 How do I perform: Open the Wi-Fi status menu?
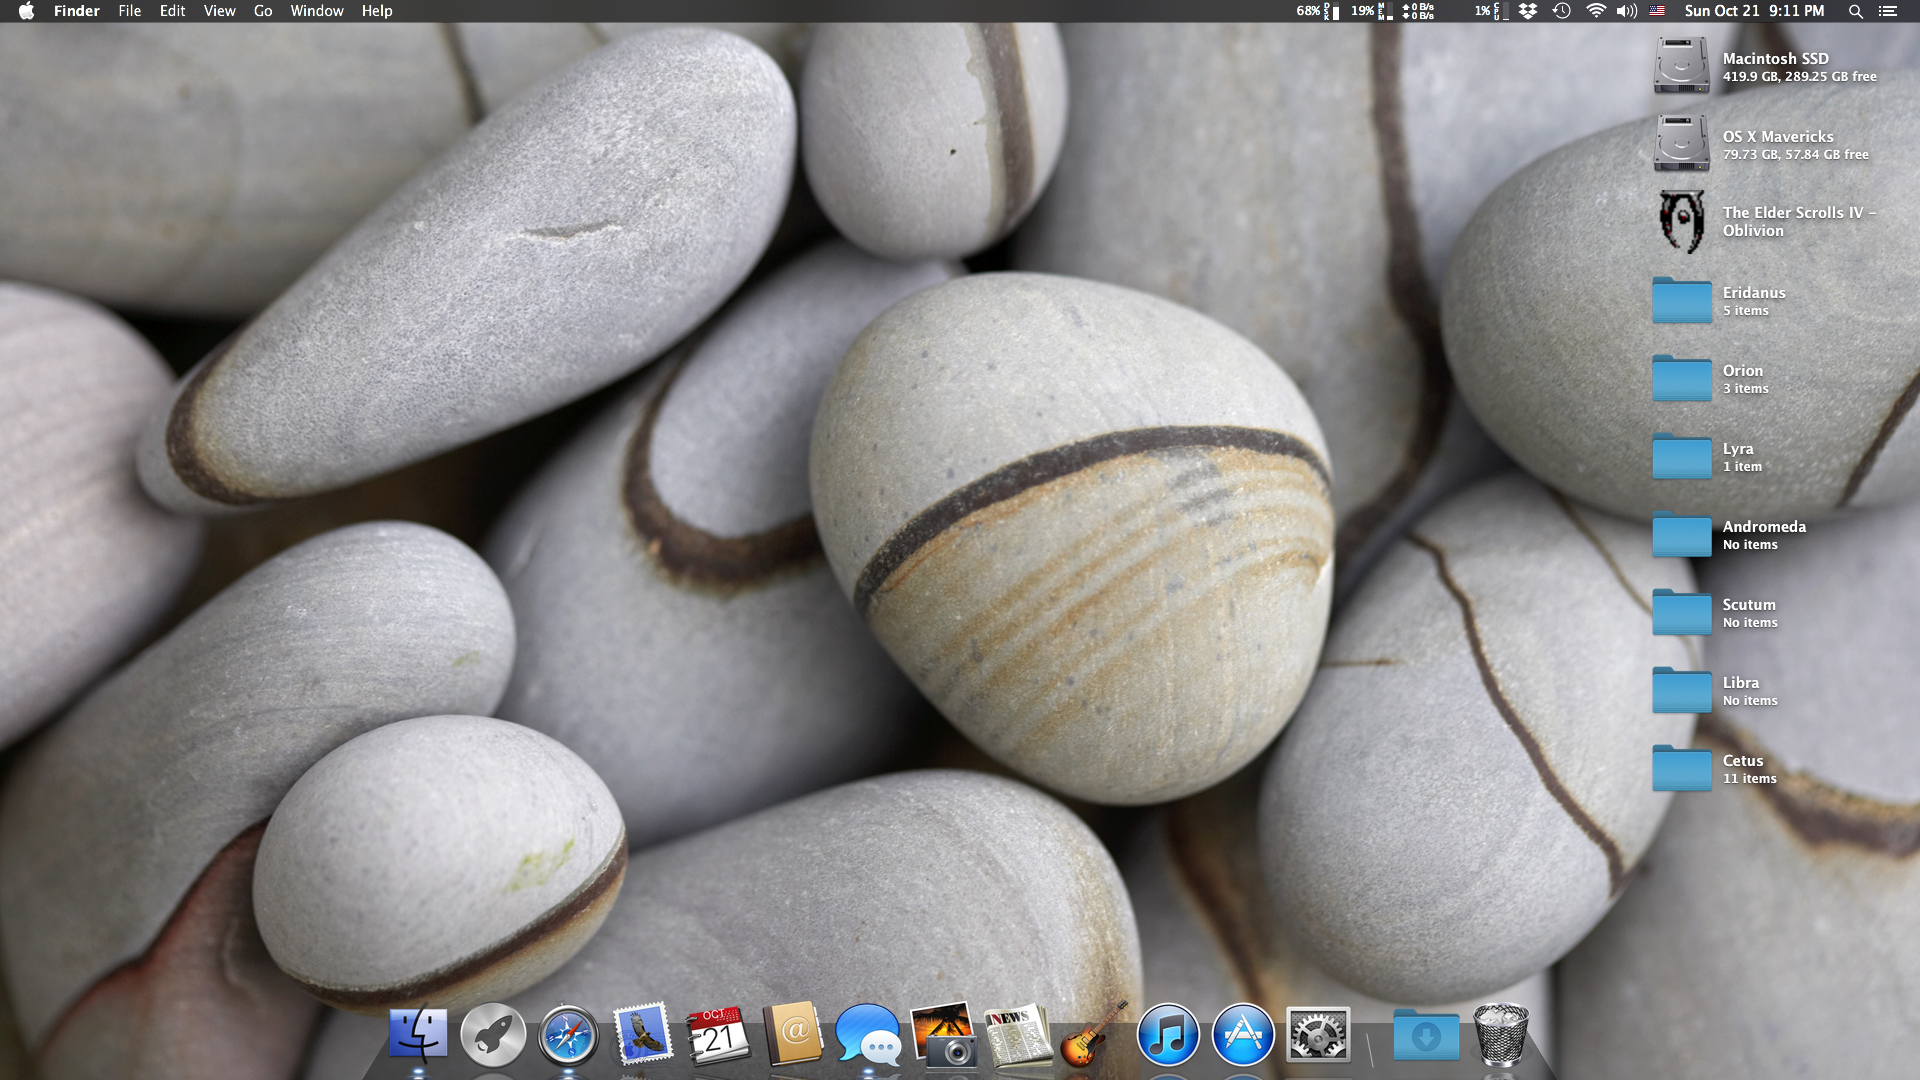(1595, 11)
